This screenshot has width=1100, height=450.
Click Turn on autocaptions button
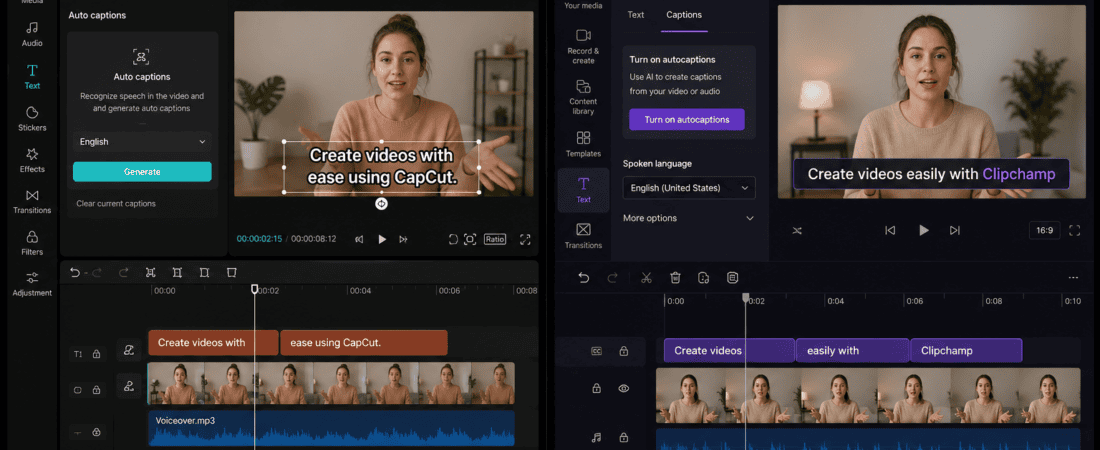[687, 119]
